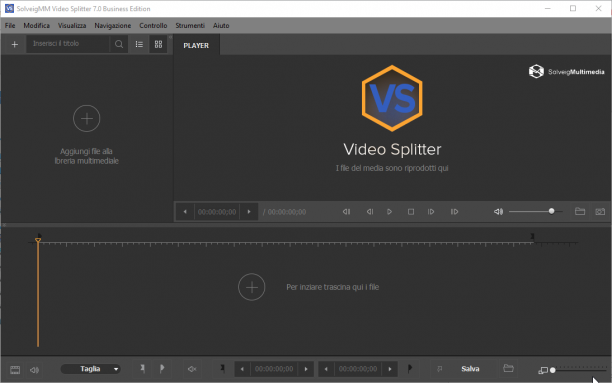Open the Controllo menu
This screenshot has height=383, width=612.
(x=153, y=26)
